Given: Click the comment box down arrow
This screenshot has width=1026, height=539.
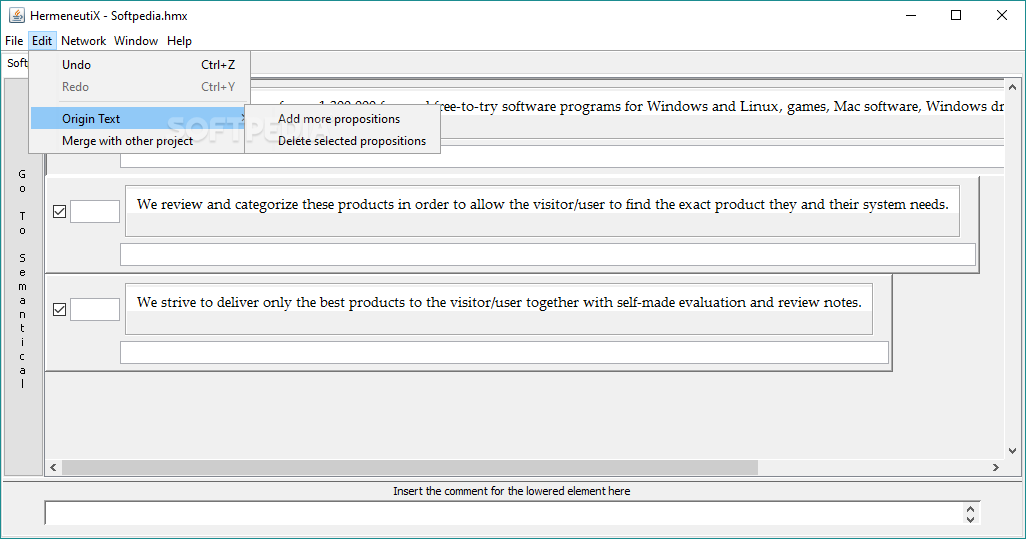Looking at the screenshot, I should tap(970, 519).
